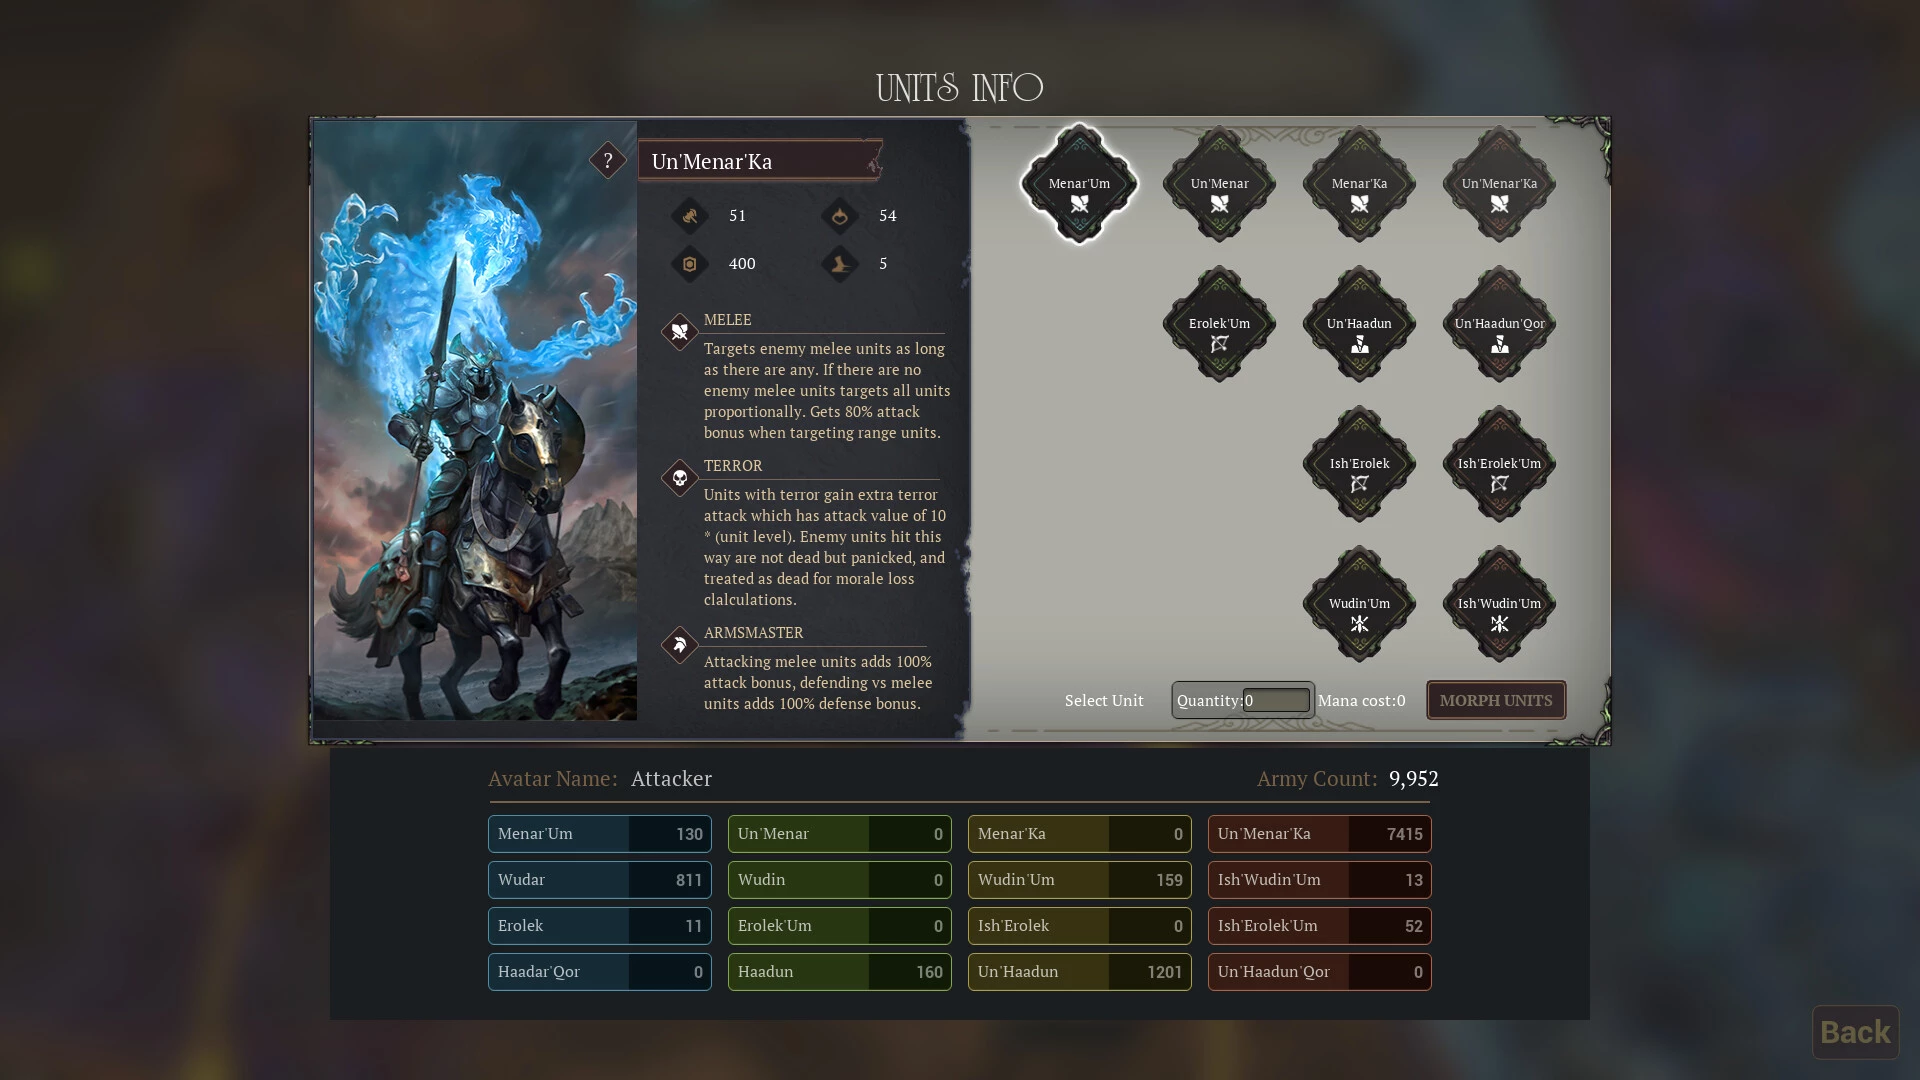
Task: Select the Wudin'Um unit diamond
Action: [x=1359, y=604]
